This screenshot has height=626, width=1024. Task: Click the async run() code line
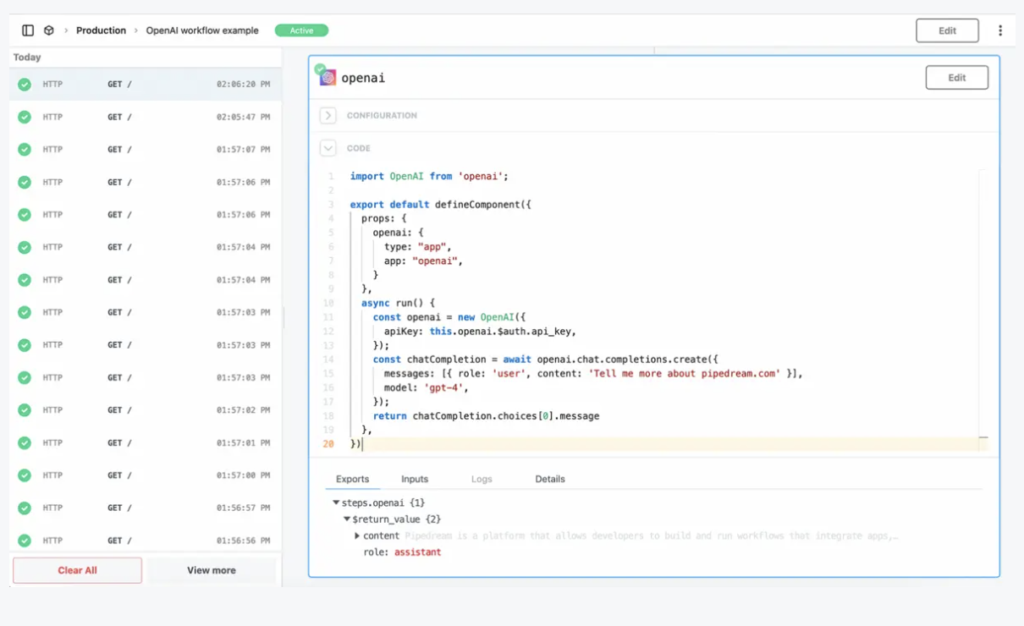pyautogui.click(x=398, y=303)
